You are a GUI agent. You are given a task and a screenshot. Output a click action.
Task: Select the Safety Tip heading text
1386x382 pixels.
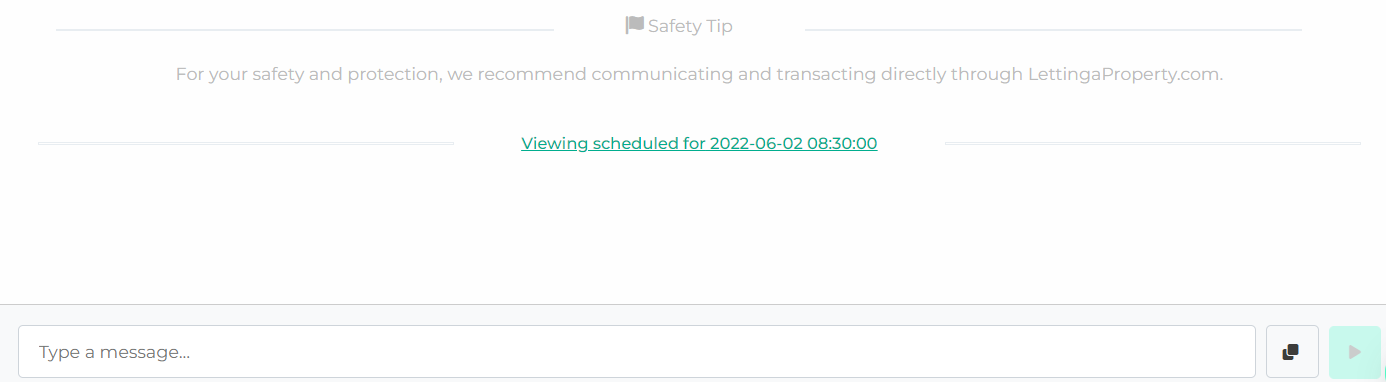click(690, 26)
